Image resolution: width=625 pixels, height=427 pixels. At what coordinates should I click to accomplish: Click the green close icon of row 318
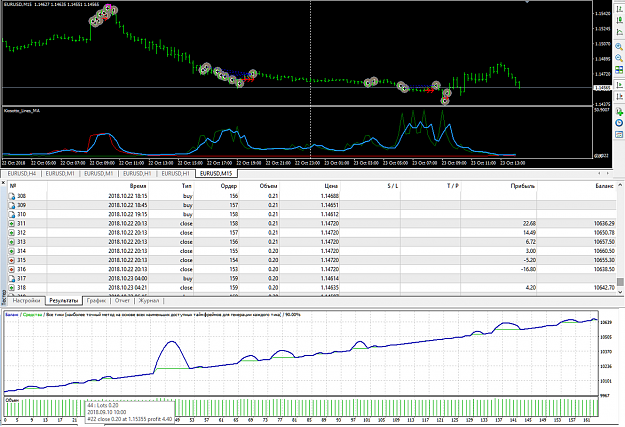click(12, 287)
